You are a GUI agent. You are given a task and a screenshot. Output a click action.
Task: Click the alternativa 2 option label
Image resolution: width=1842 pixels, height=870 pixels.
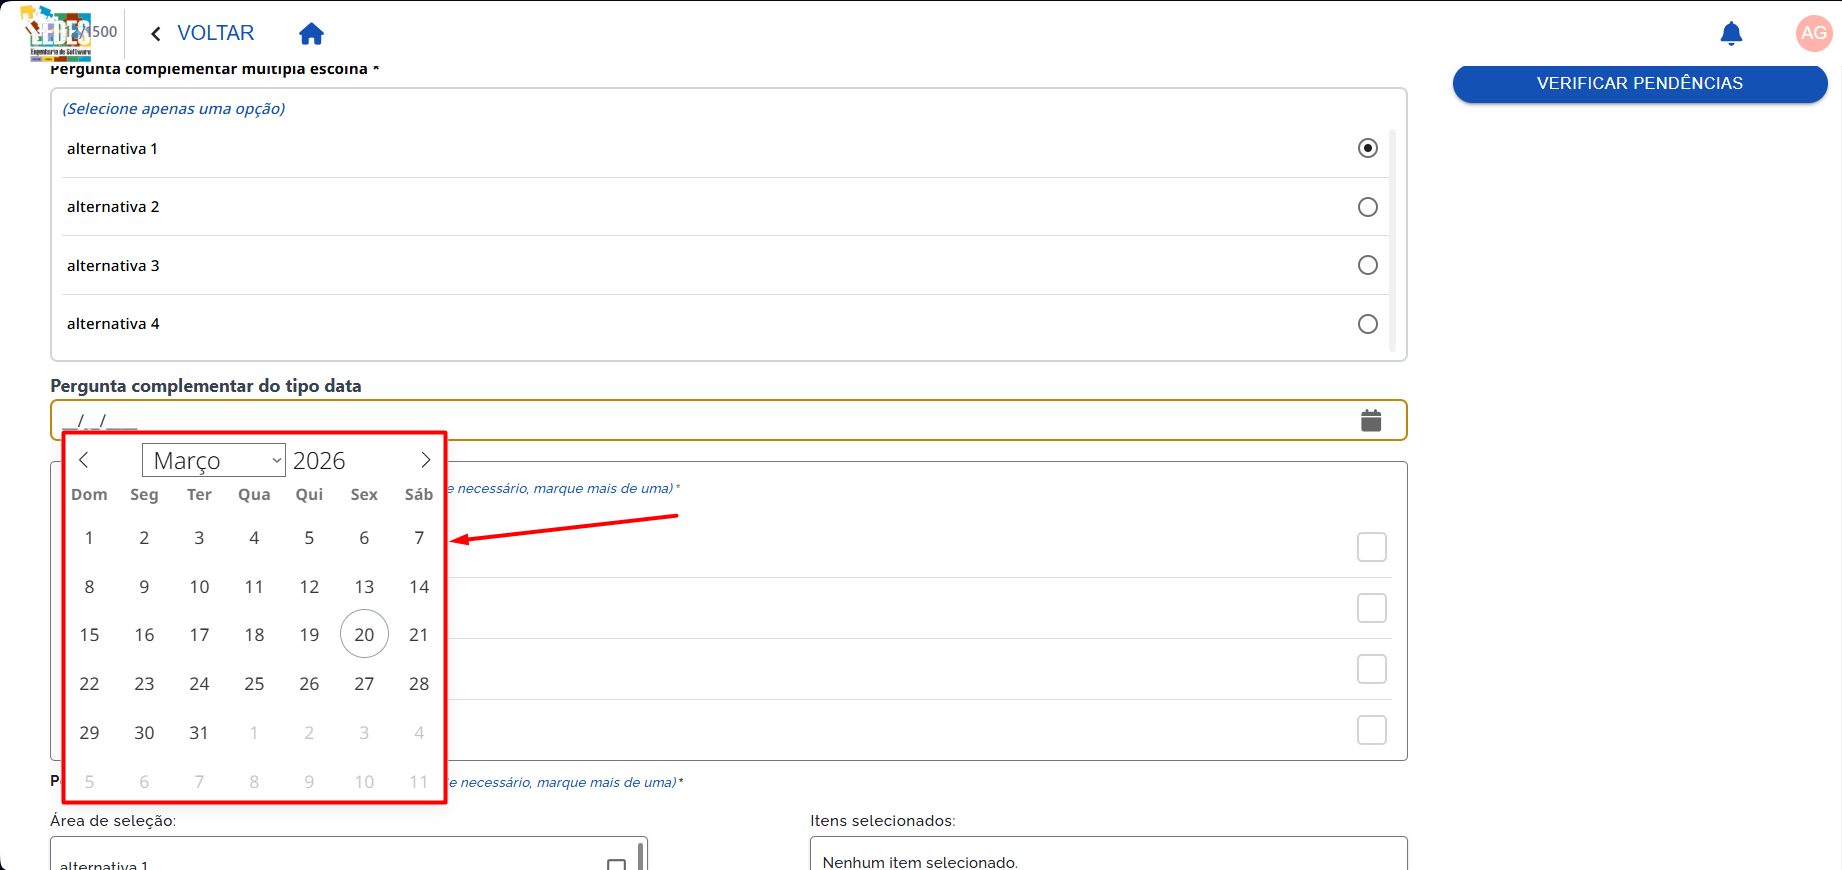[x=113, y=207]
